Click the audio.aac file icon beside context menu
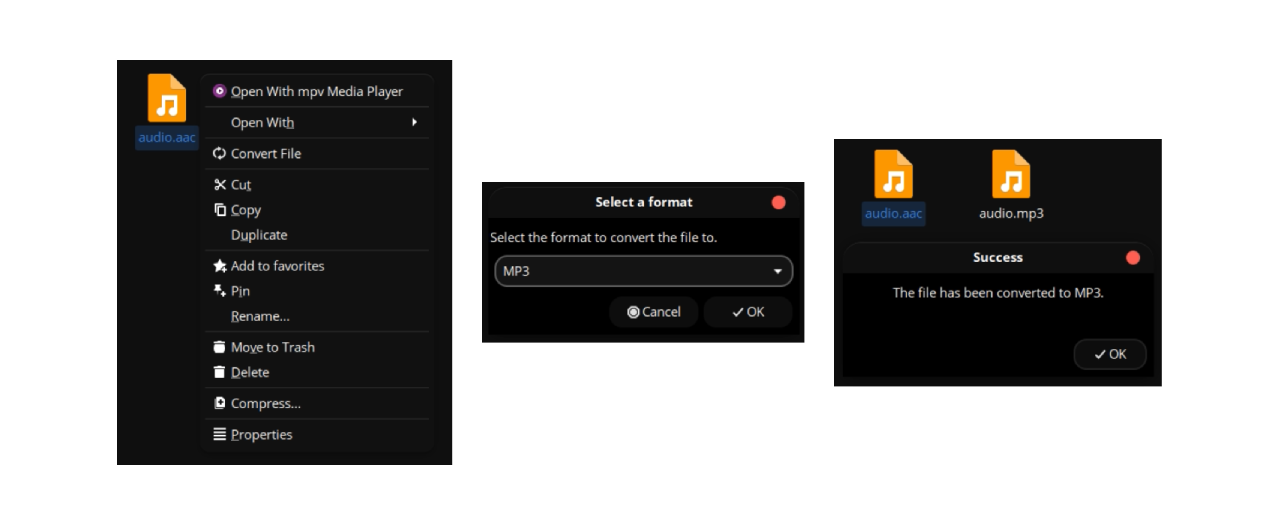 pos(166,99)
